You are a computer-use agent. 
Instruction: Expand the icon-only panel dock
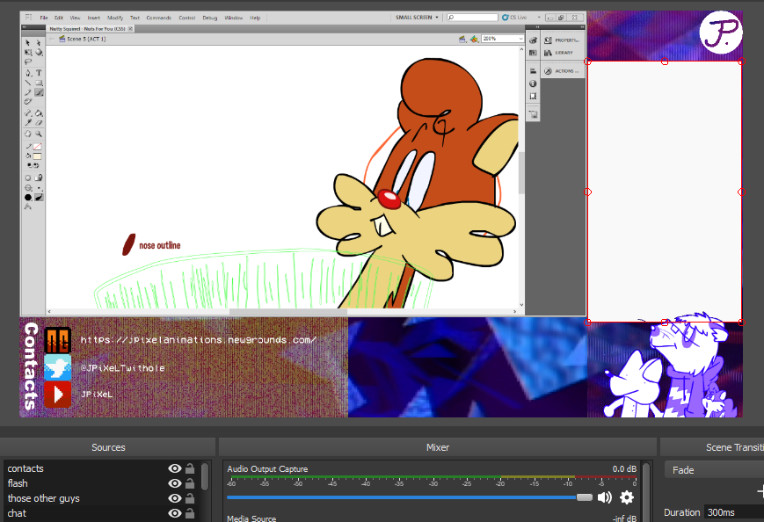point(537,27)
